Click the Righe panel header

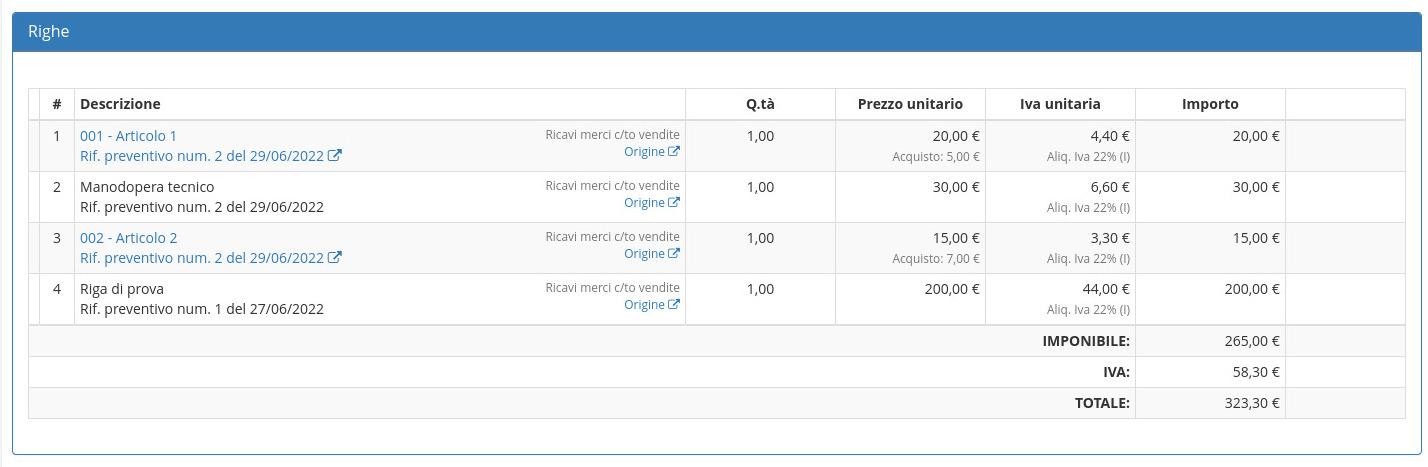tap(713, 32)
